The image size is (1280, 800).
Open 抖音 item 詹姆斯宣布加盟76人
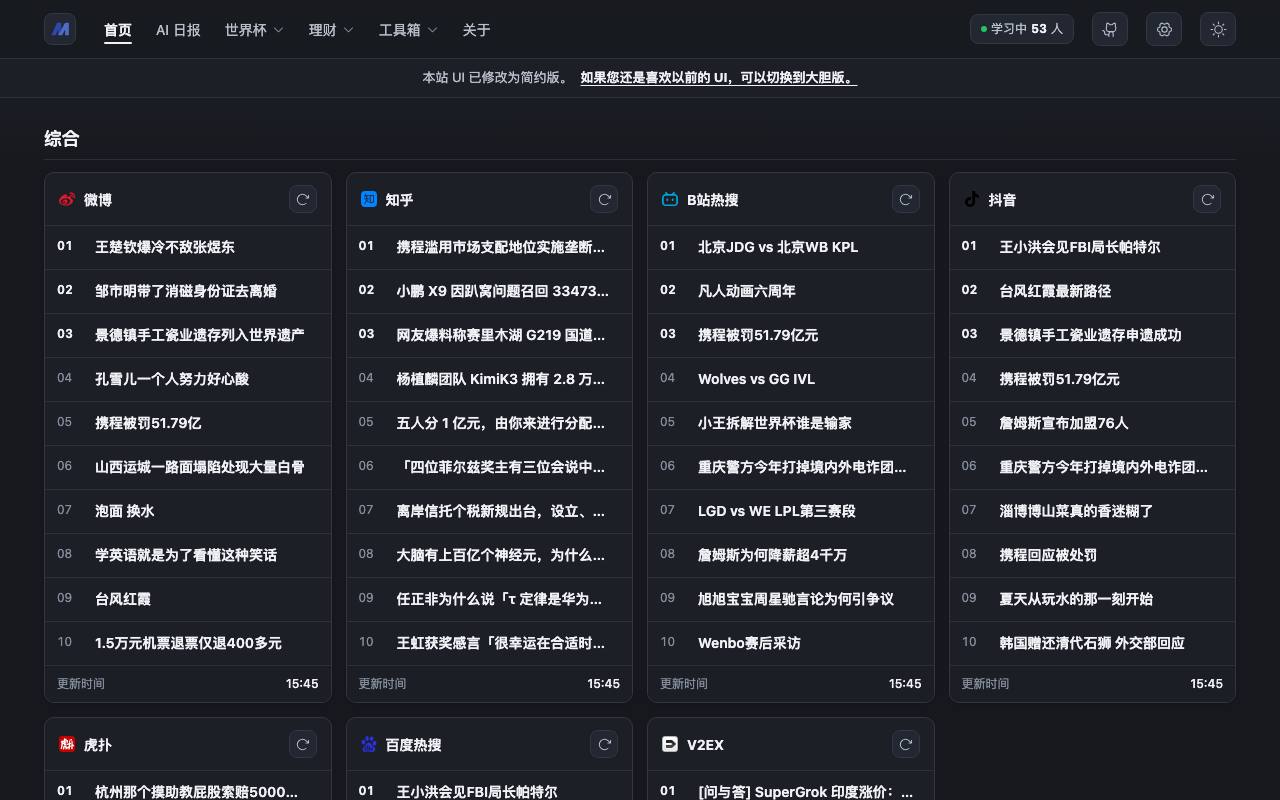coord(1092,423)
